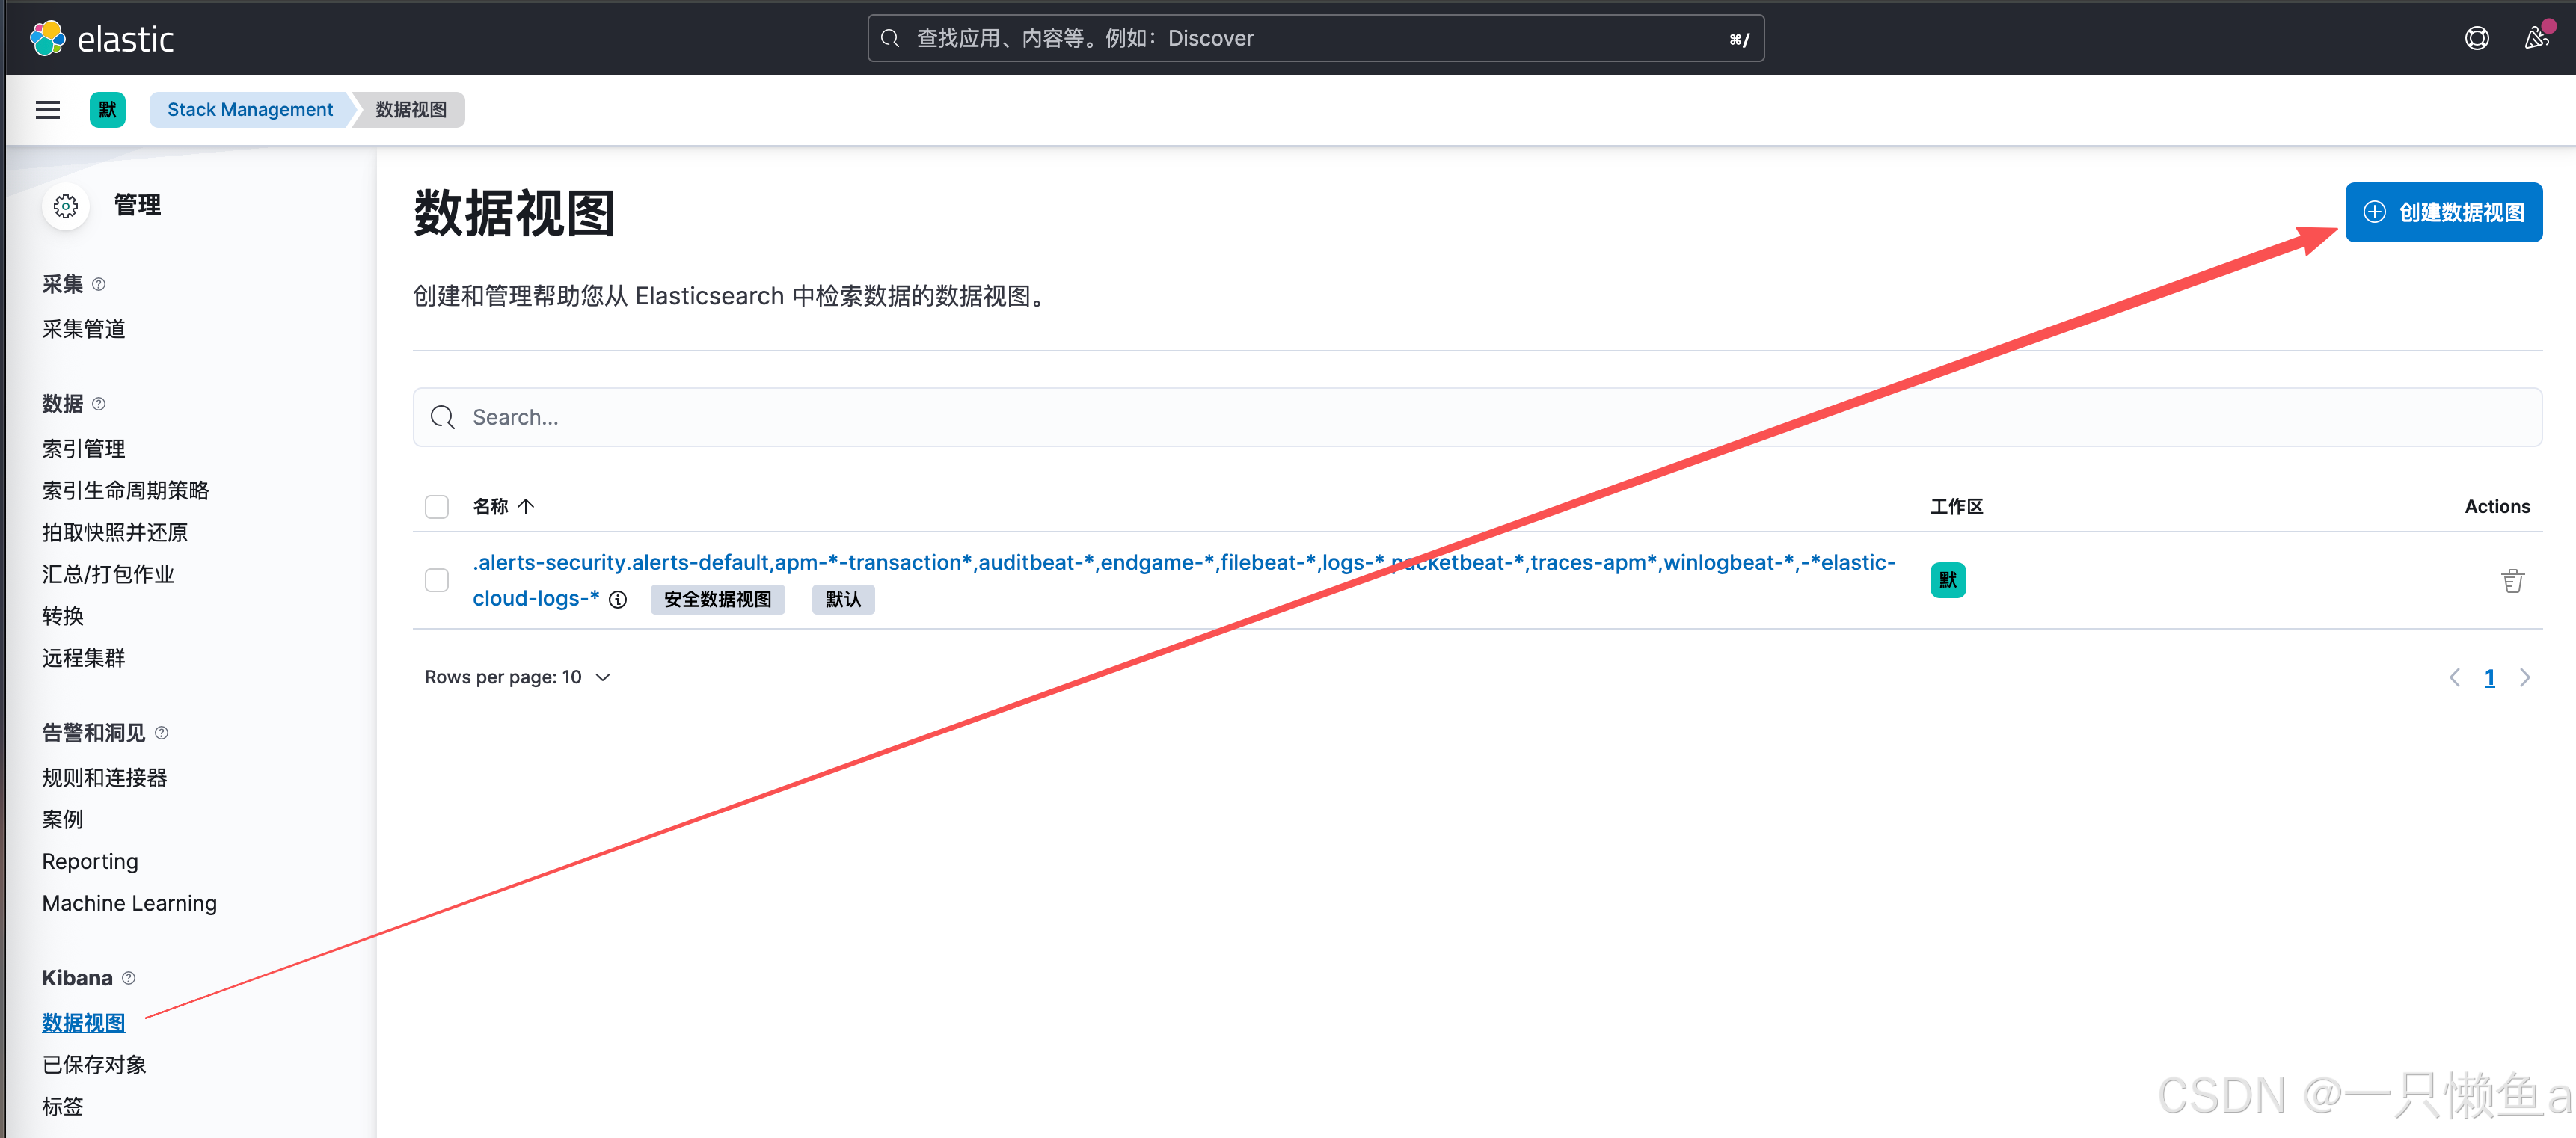2576x1138 pixels.
Task: Open the help lifebuoy icon
Action: 2476,39
